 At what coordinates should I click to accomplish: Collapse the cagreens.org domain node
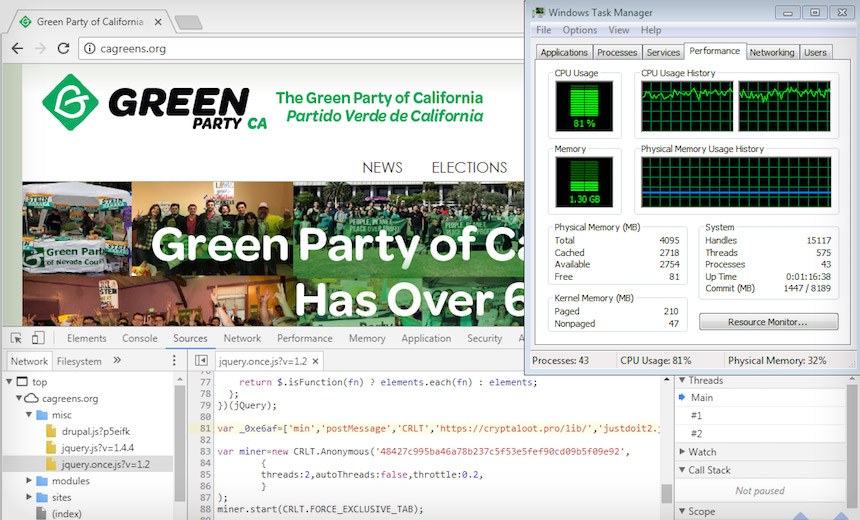point(19,398)
